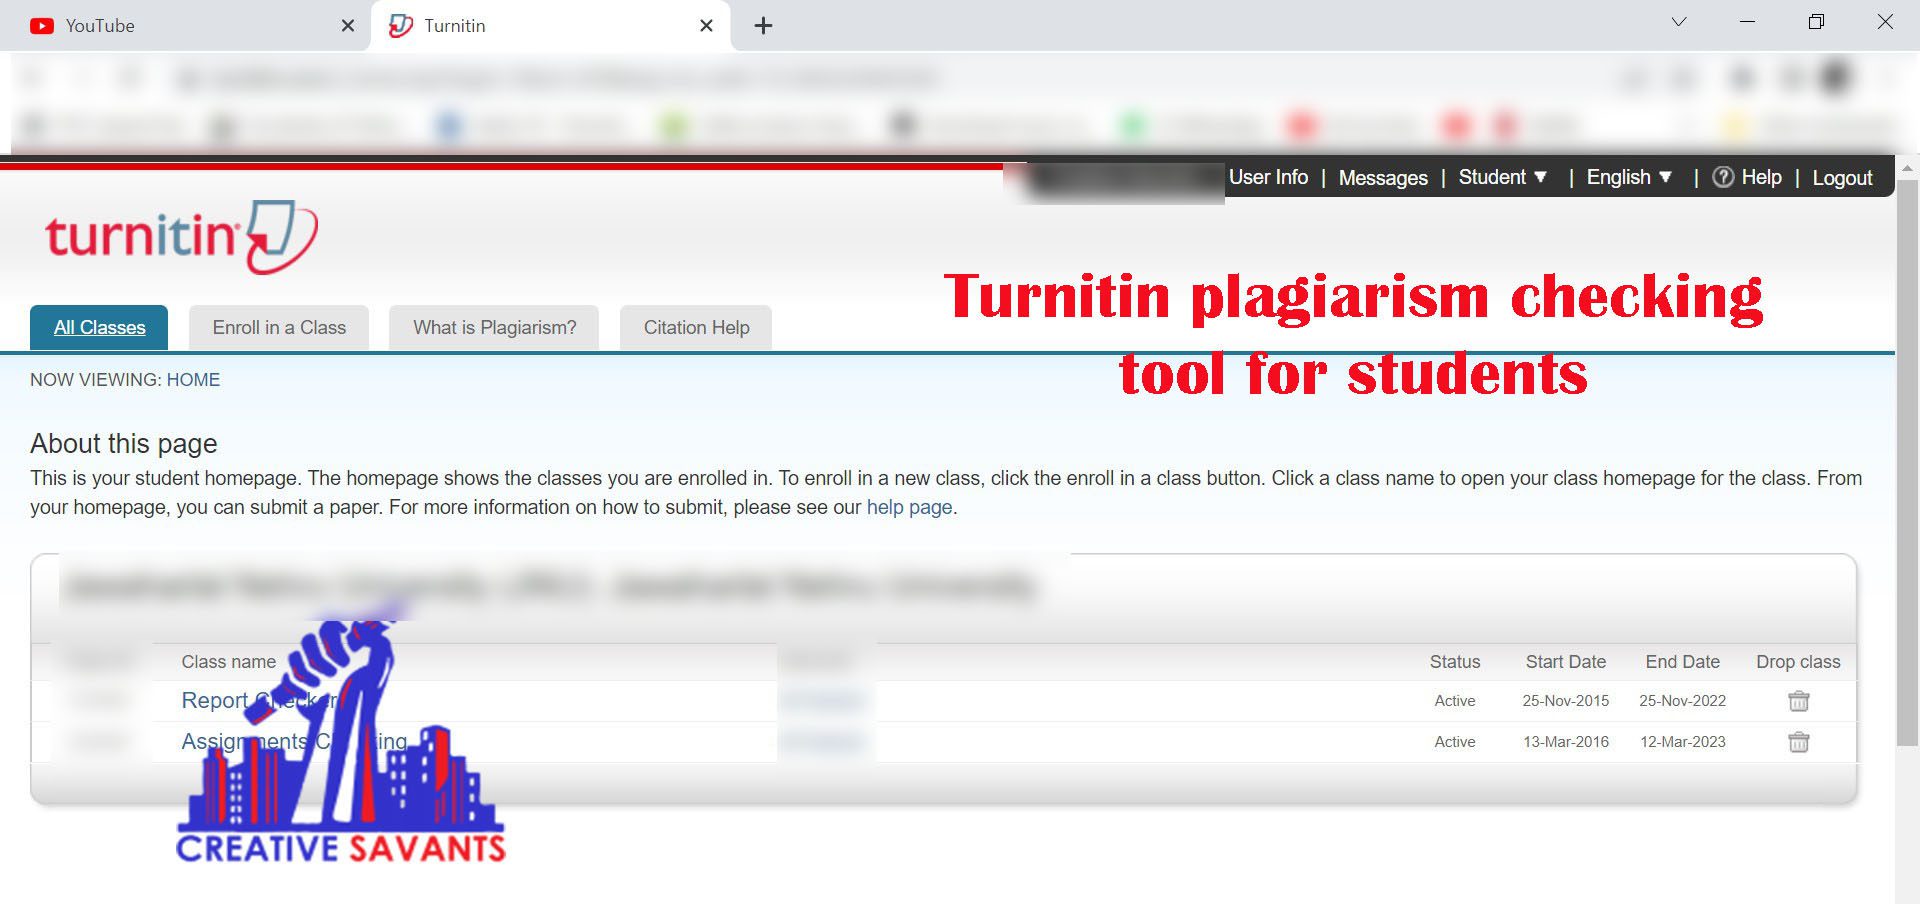Viewport: 1920px width, 904px height.
Task: Open the English language dropdown
Action: coord(1629,177)
